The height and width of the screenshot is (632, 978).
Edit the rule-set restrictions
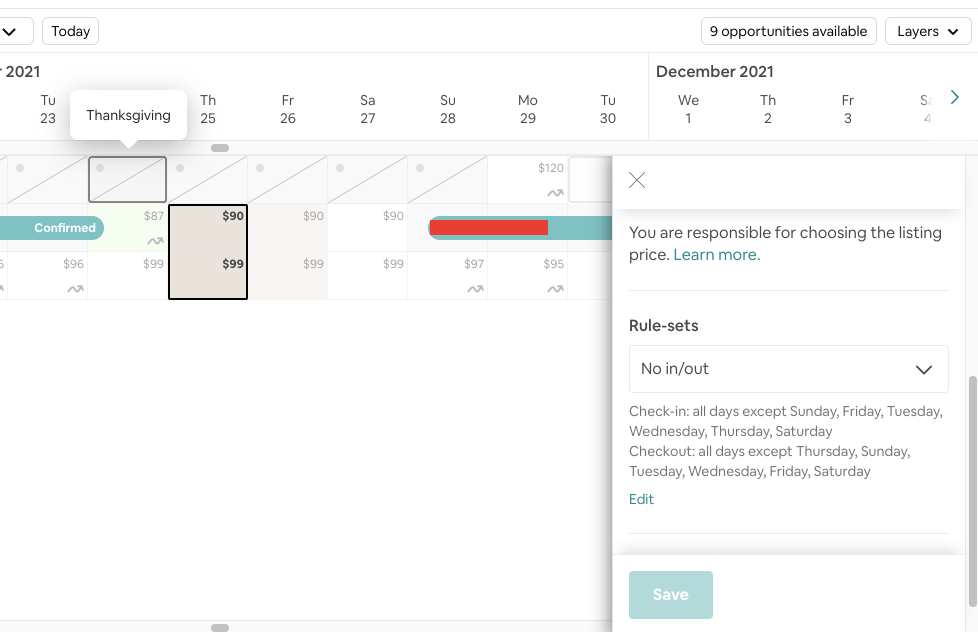(641, 499)
